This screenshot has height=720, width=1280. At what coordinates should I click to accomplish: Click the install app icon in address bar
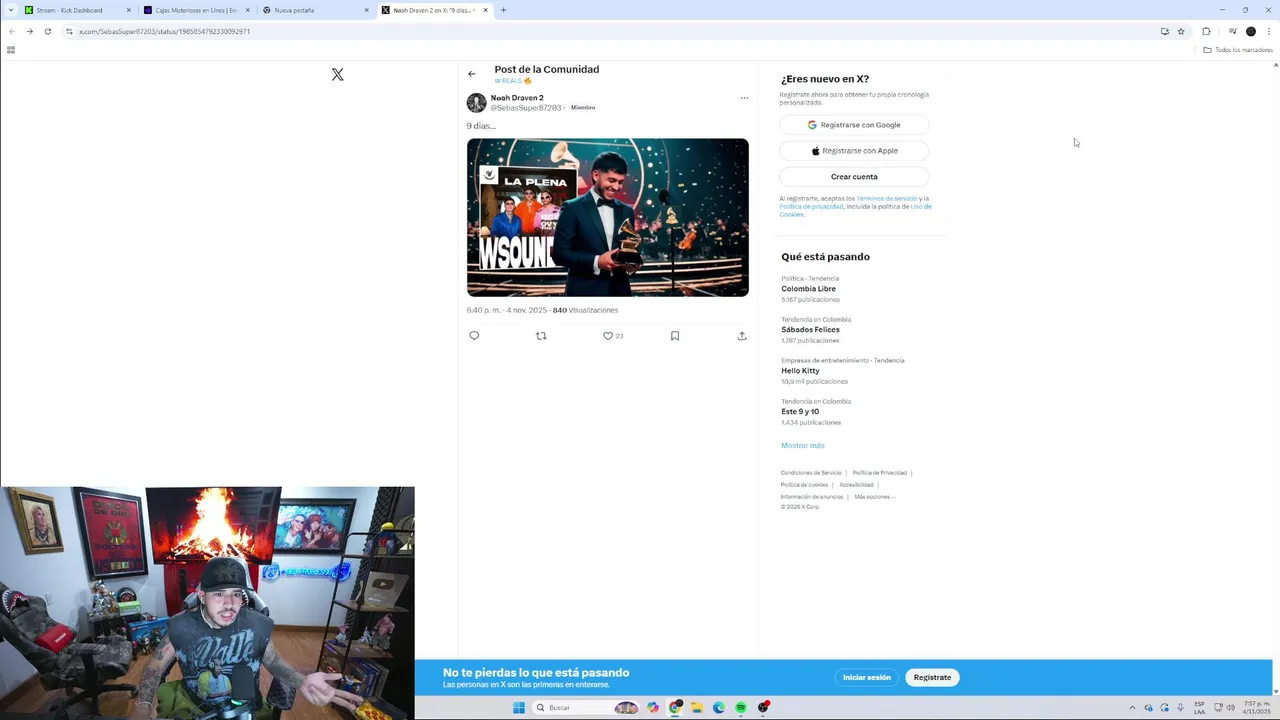tap(1165, 31)
